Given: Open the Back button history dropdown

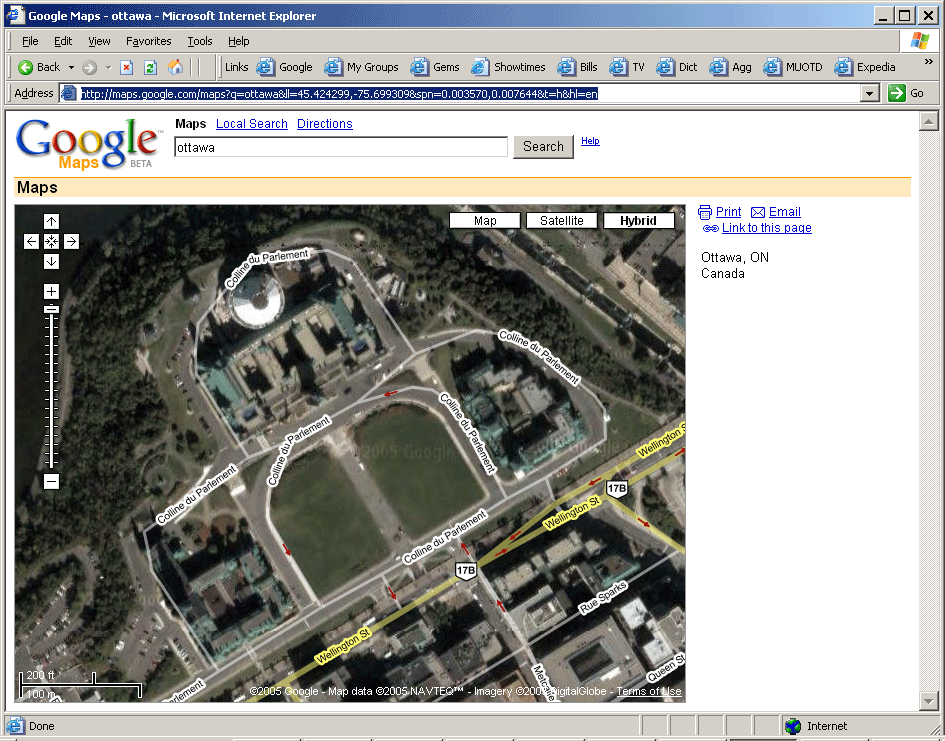Looking at the screenshot, I should coord(71,67).
